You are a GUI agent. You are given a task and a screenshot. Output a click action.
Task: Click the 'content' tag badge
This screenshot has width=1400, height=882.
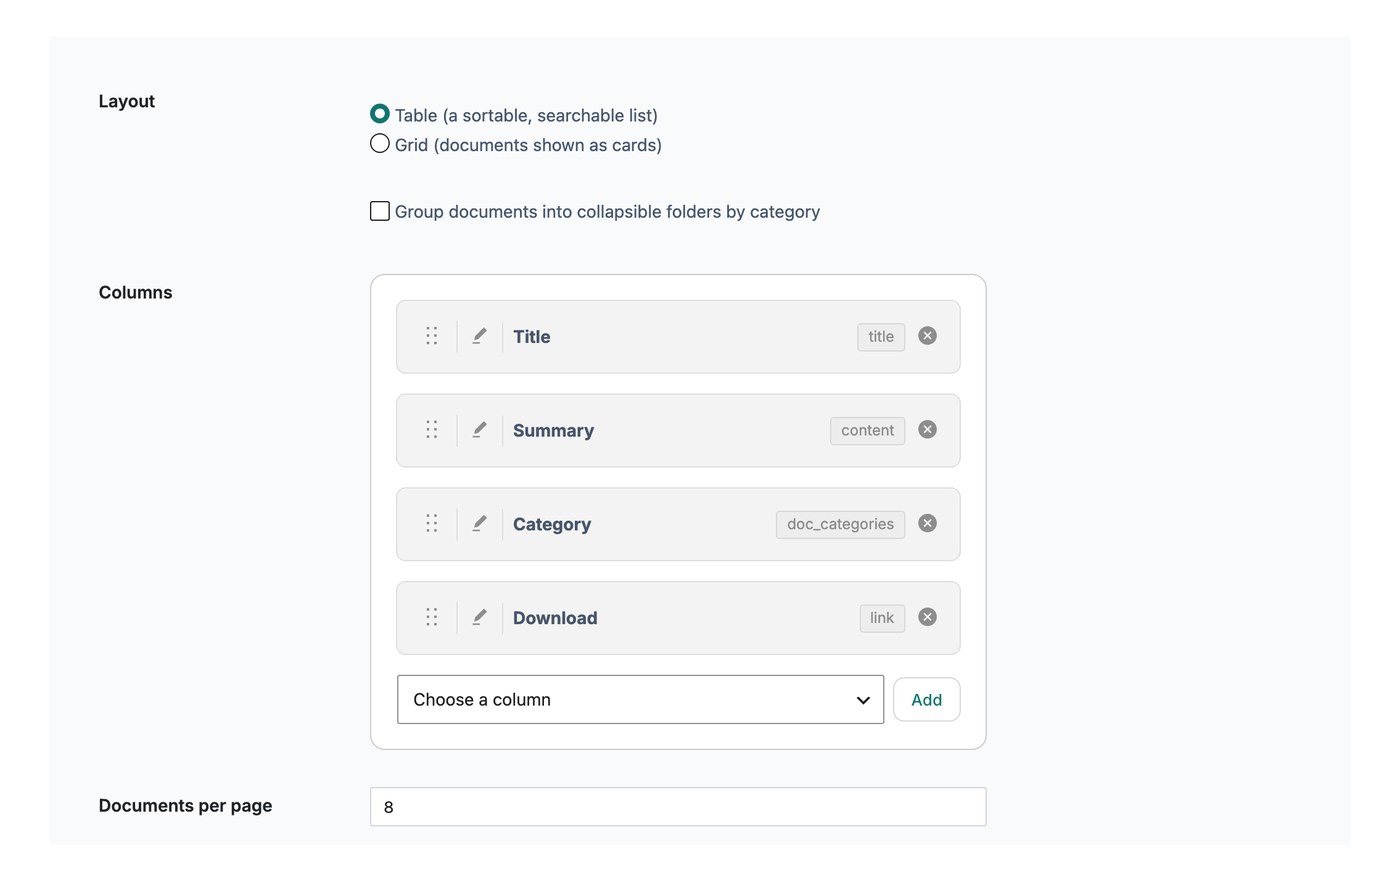pyautogui.click(x=867, y=431)
